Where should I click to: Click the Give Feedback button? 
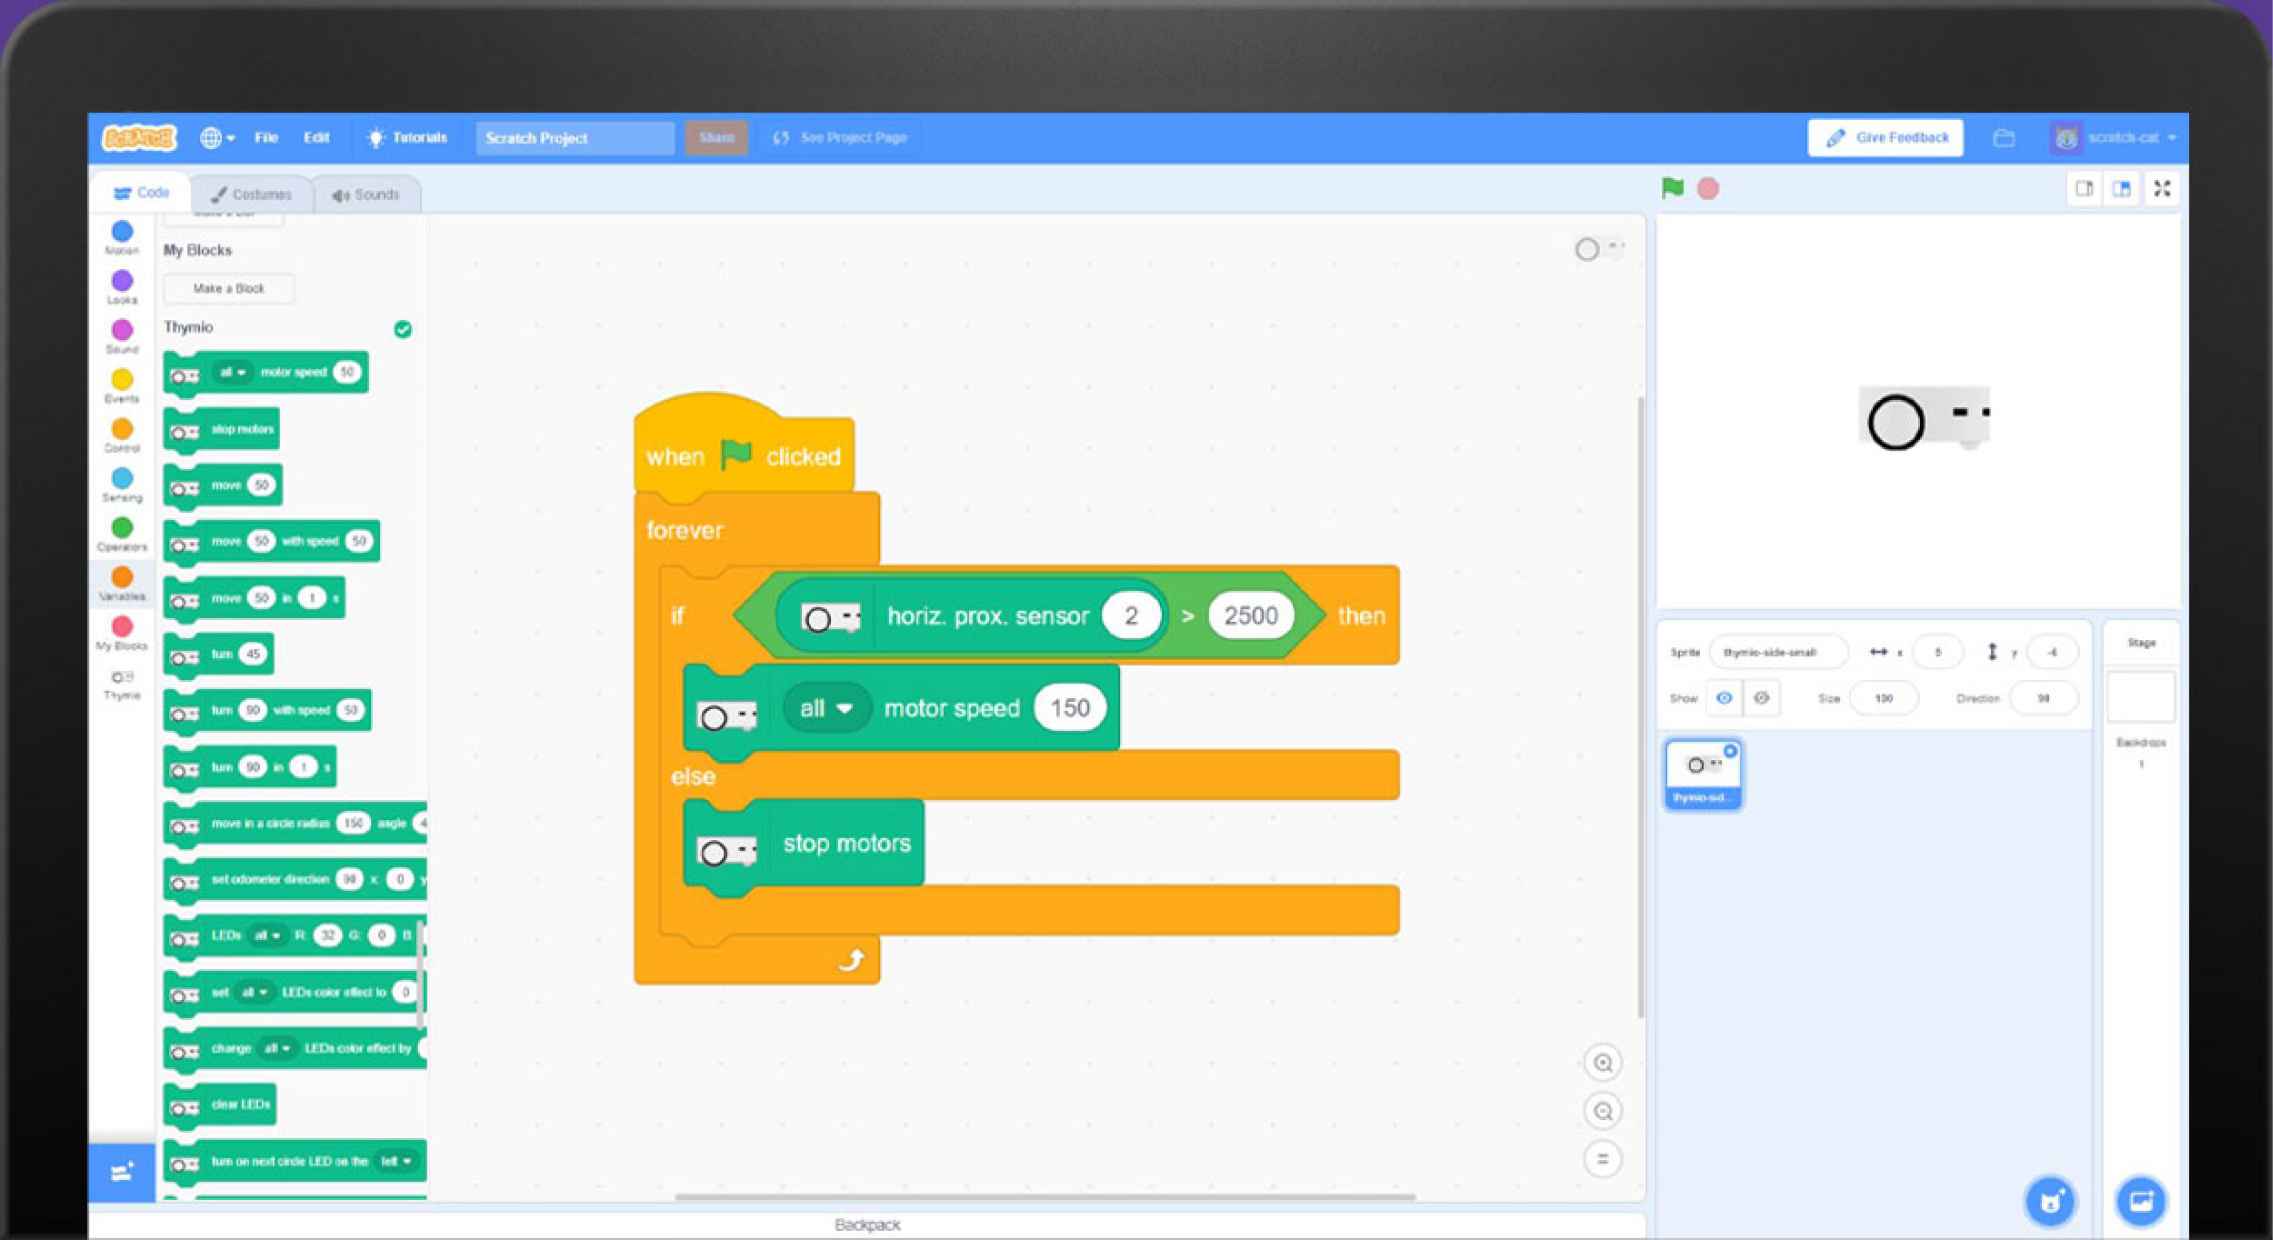click(1885, 138)
